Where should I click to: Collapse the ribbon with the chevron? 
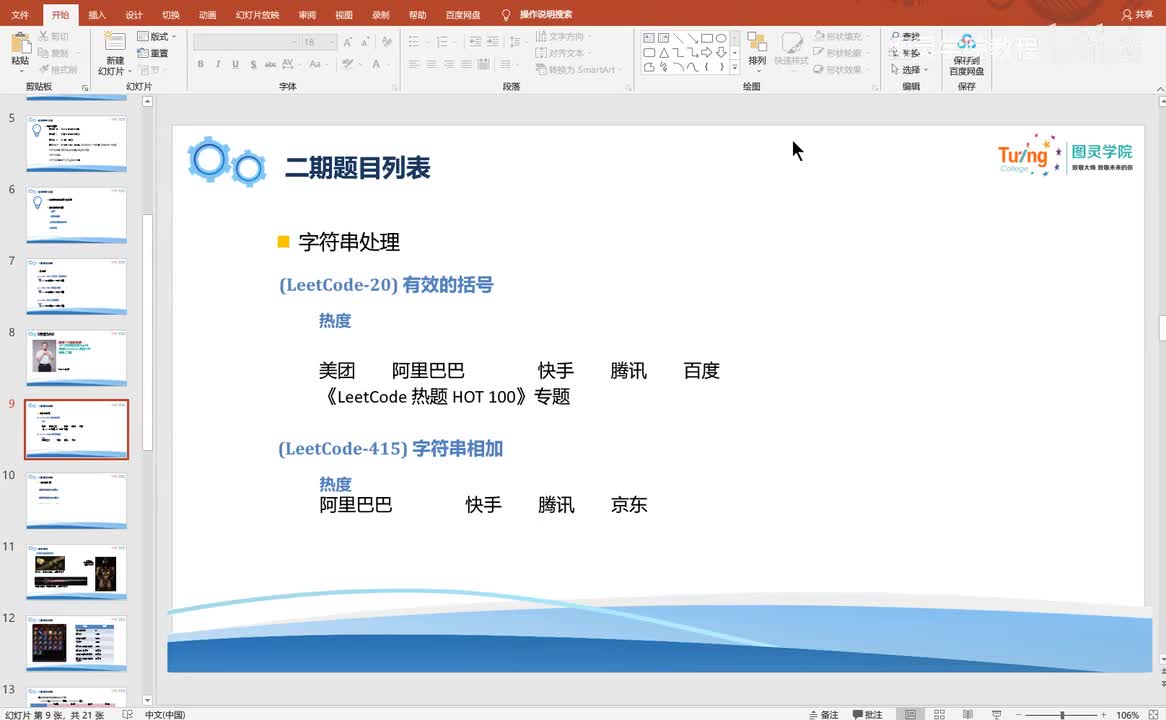[x=1160, y=89]
